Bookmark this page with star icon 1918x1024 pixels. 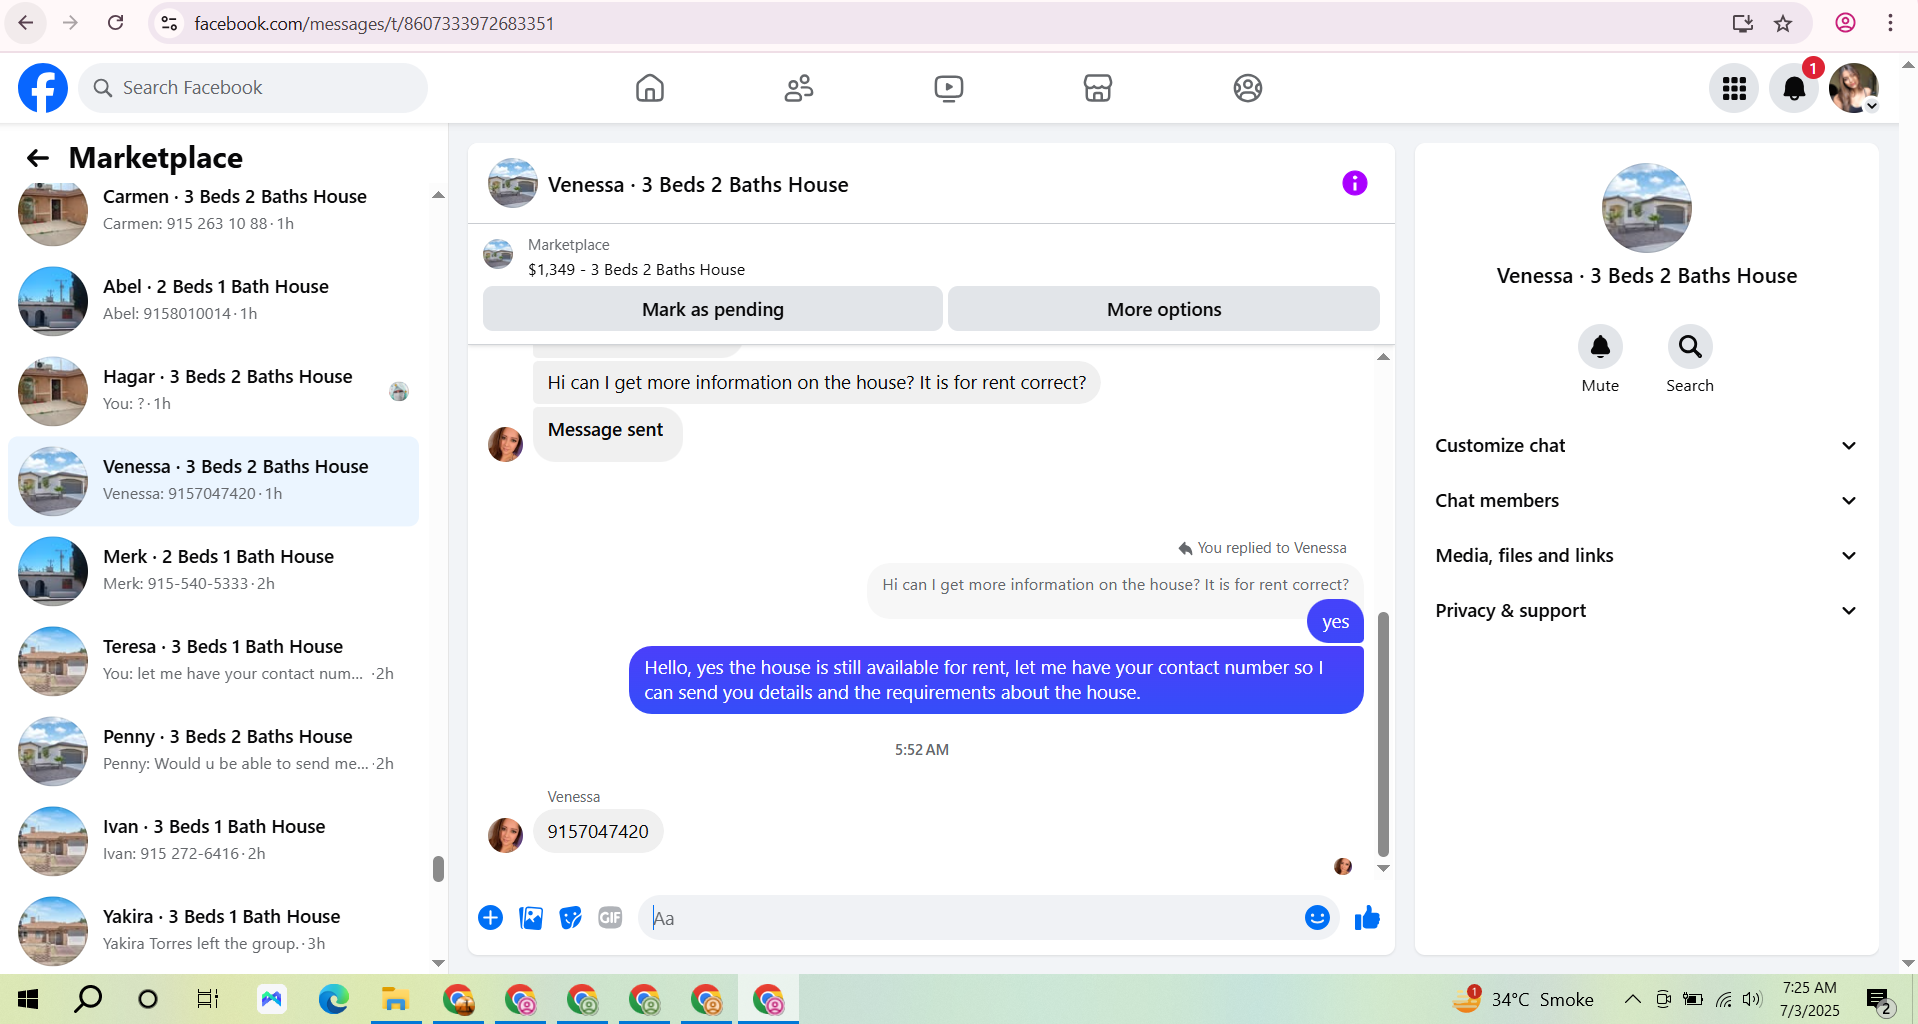(x=1783, y=23)
